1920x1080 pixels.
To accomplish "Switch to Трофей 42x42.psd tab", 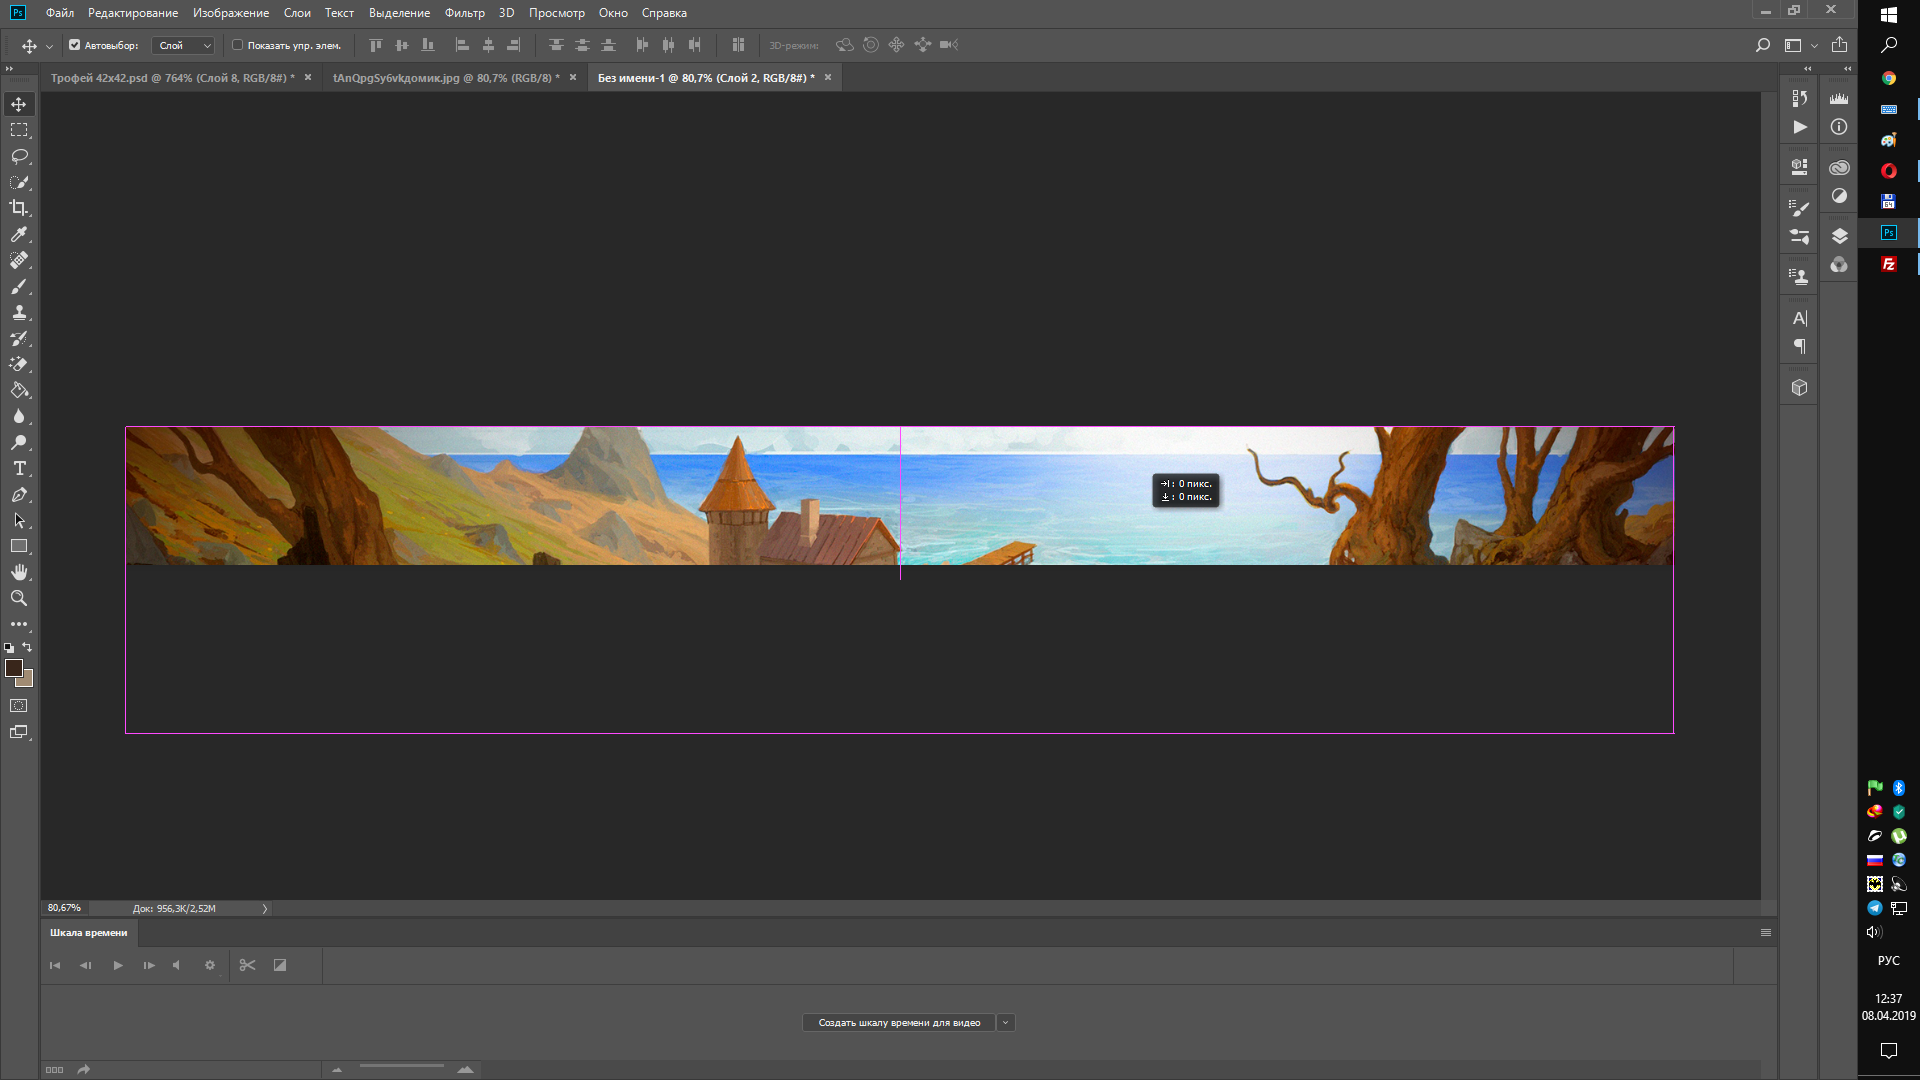I will pyautogui.click(x=172, y=78).
